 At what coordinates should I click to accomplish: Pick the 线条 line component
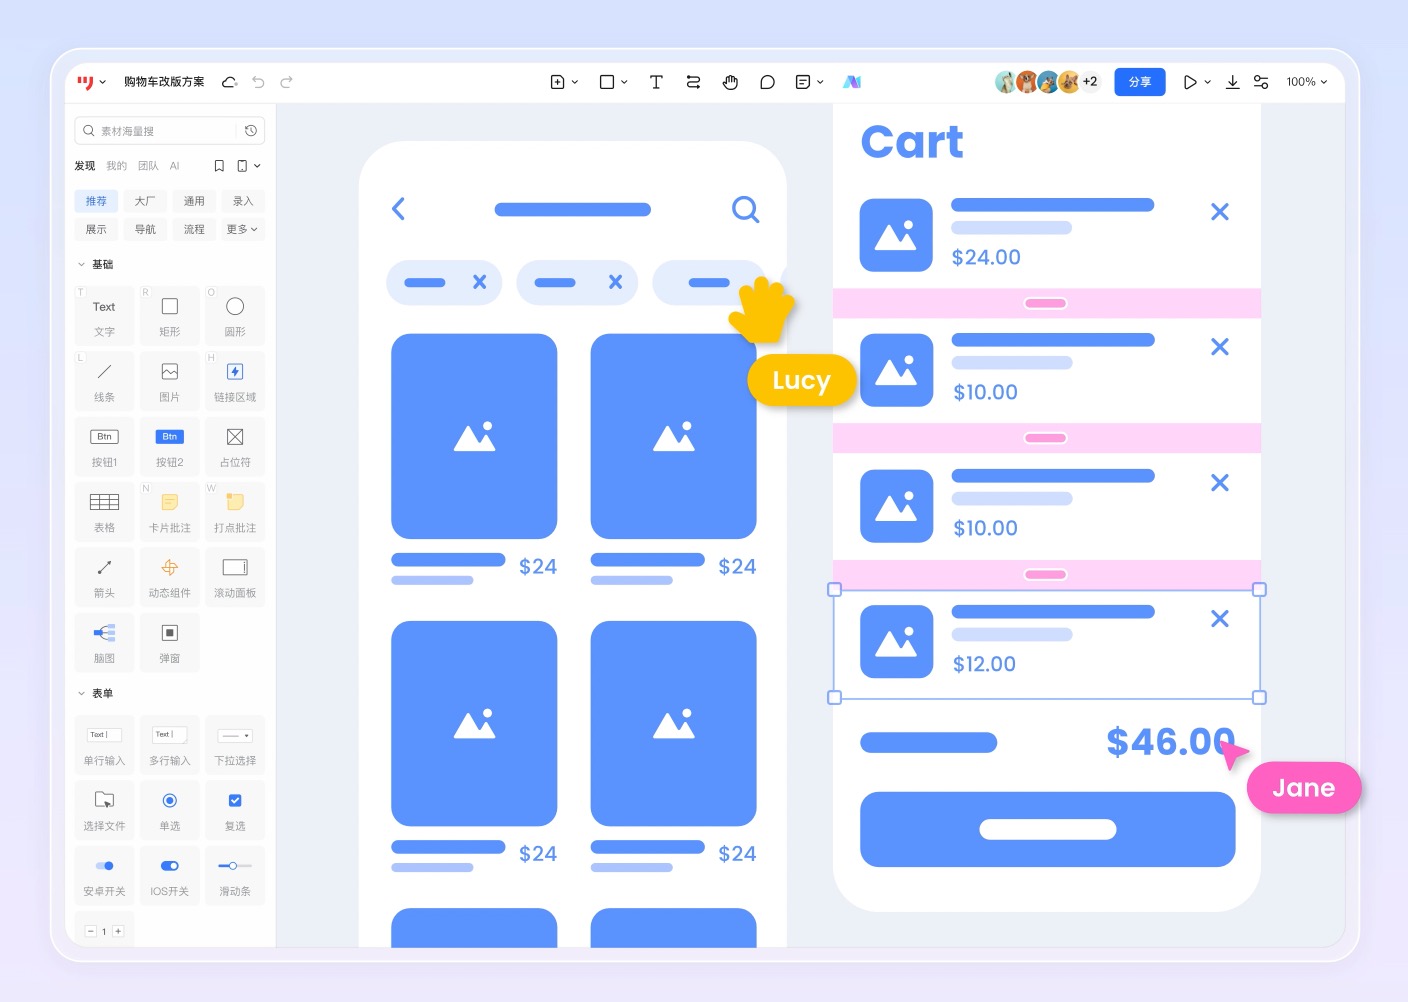(104, 382)
